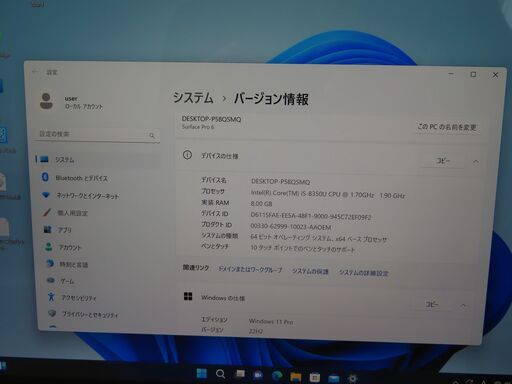Collapse the デバイスの仕様 section chevron

click(x=476, y=162)
